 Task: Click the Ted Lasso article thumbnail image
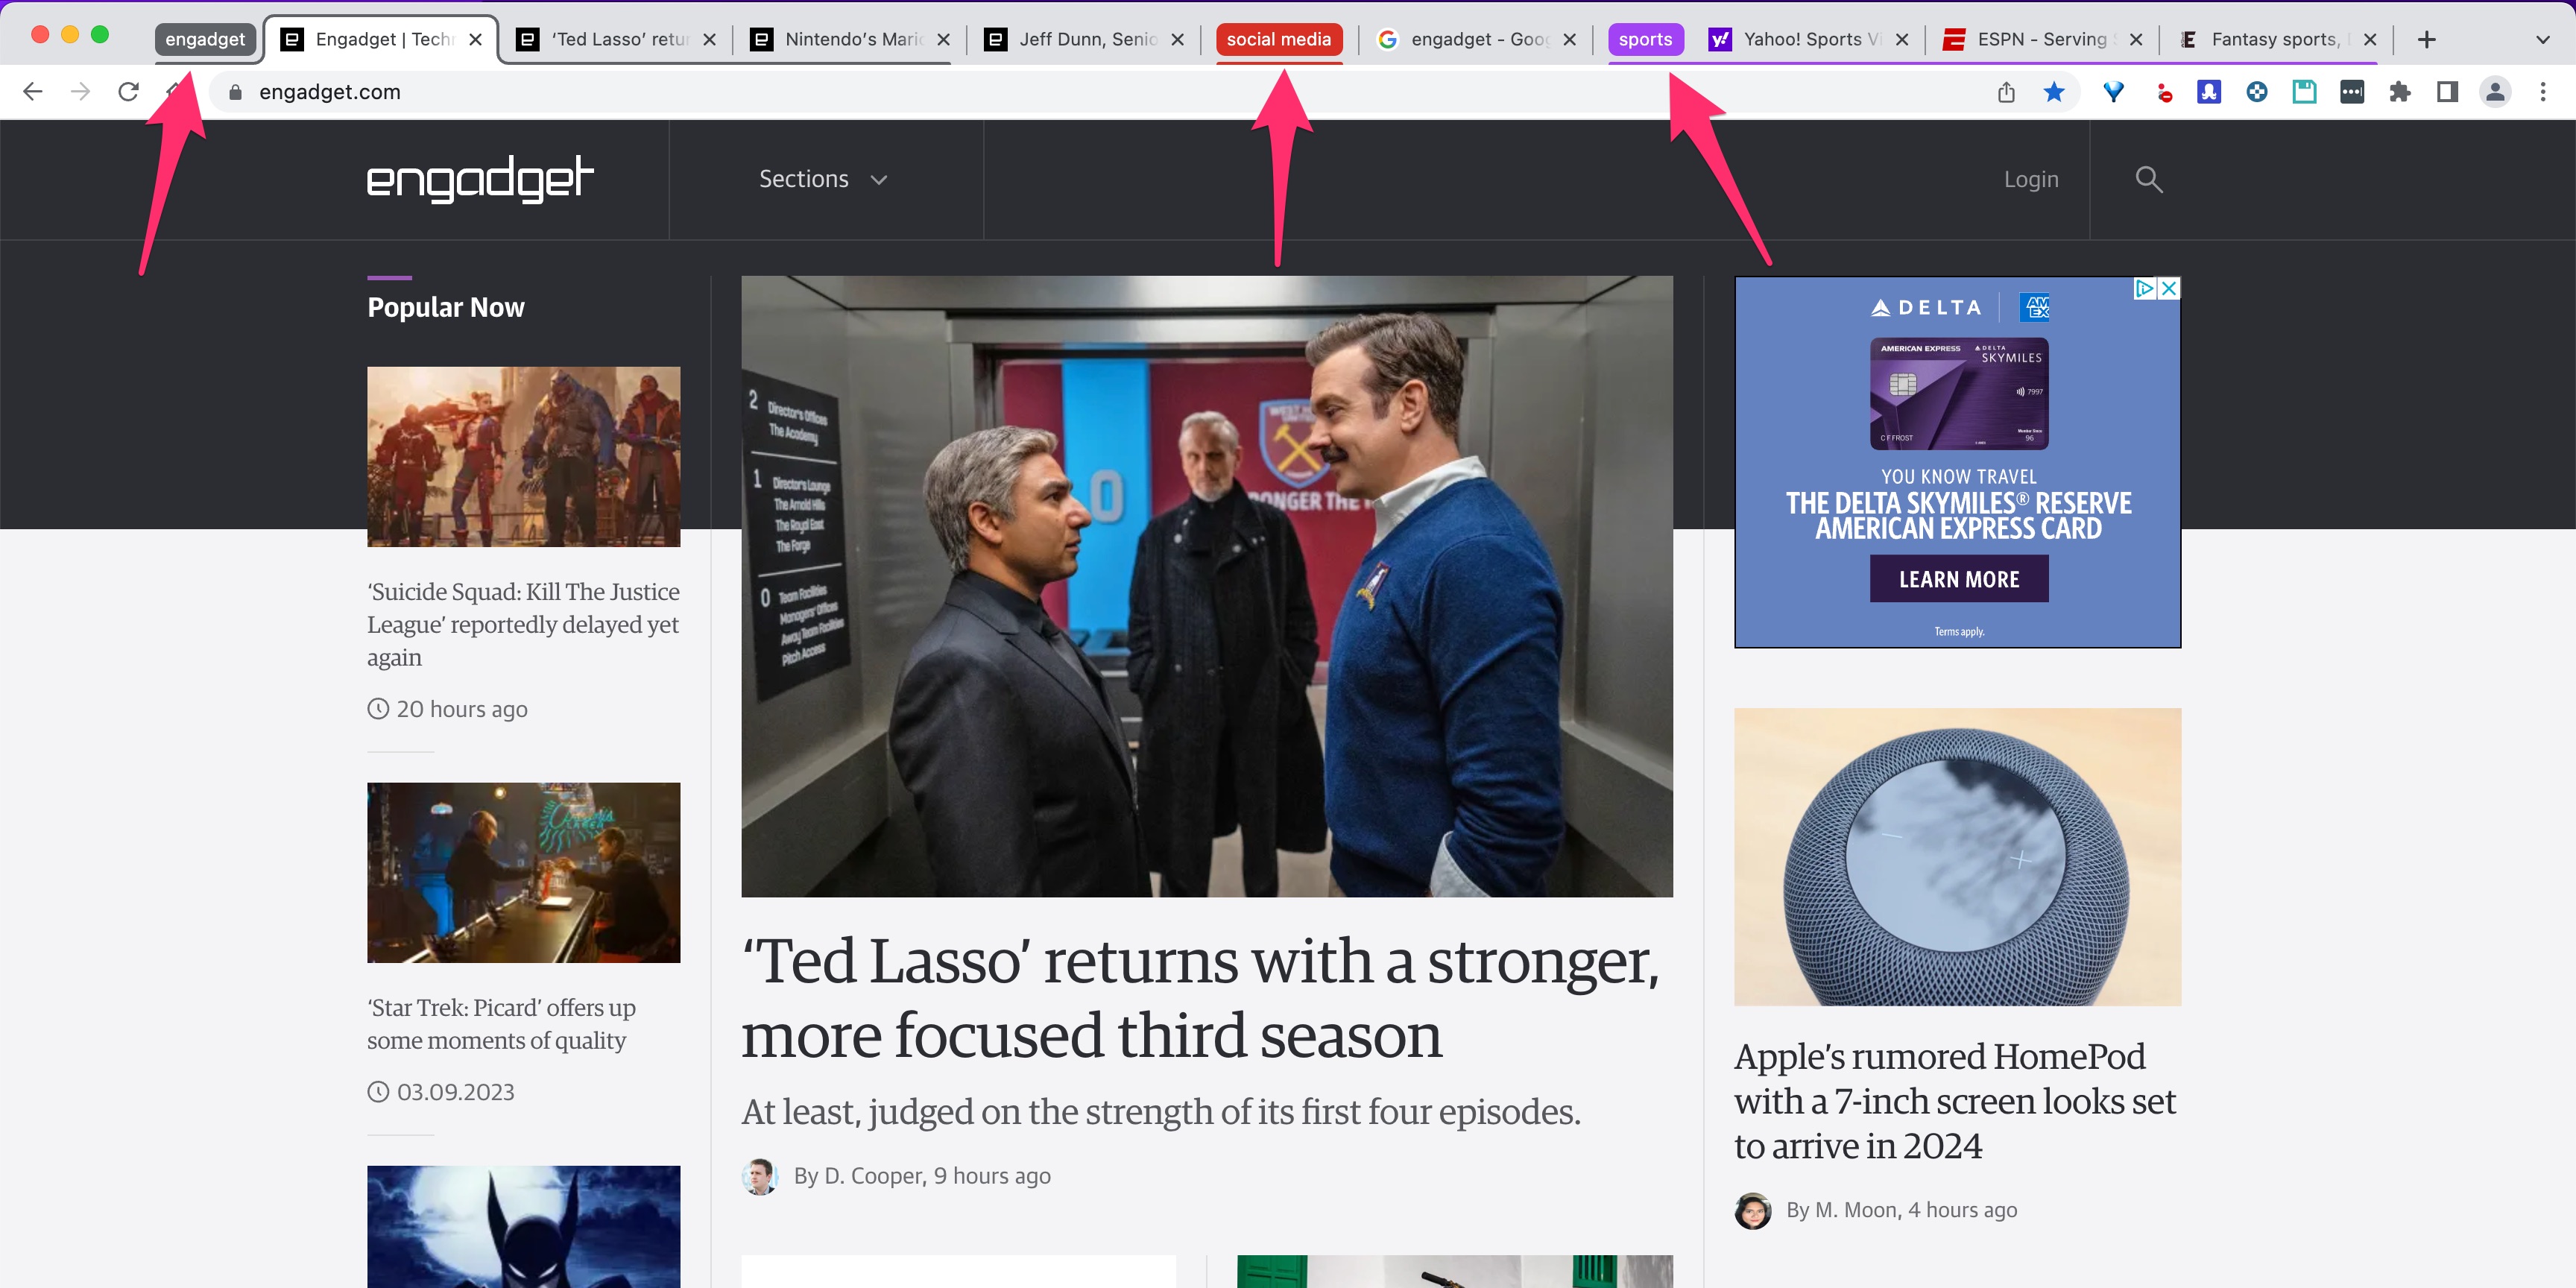coord(1207,587)
